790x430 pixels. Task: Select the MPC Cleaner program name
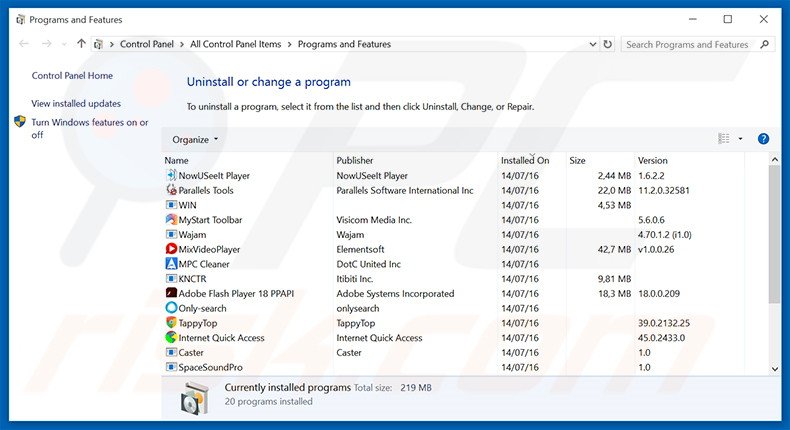tap(204, 264)
